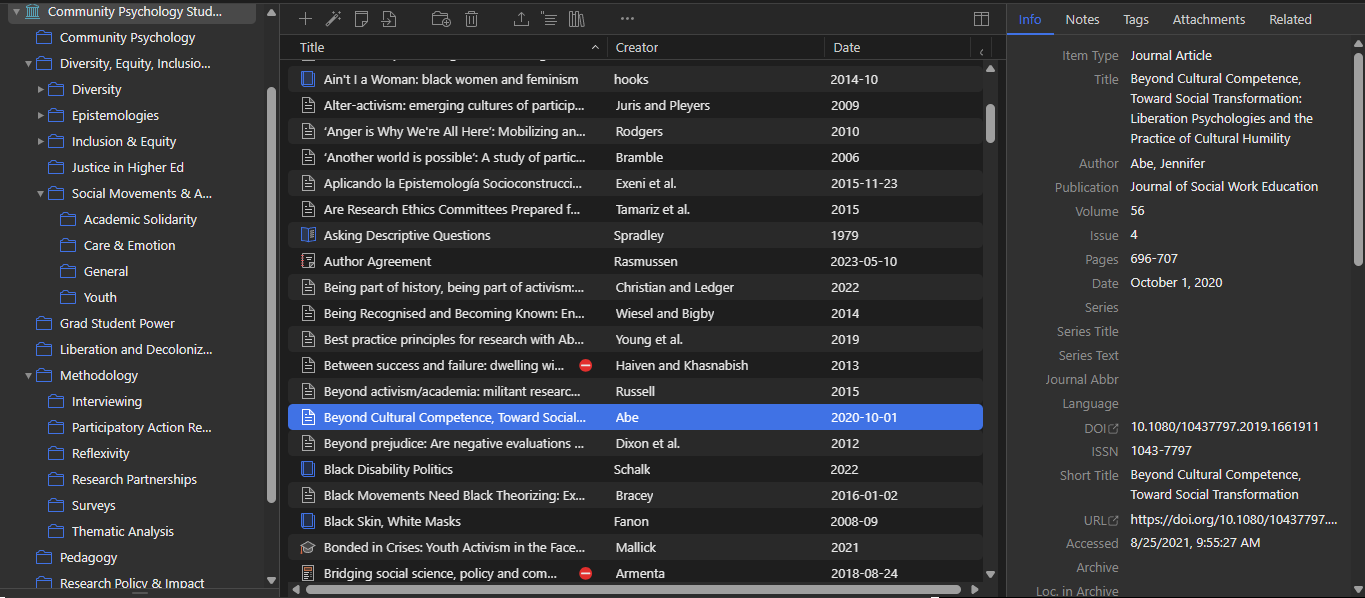The image size is (1365, 598).
Task: Select the Justice in Higher Ed collection
Action: 128,167
